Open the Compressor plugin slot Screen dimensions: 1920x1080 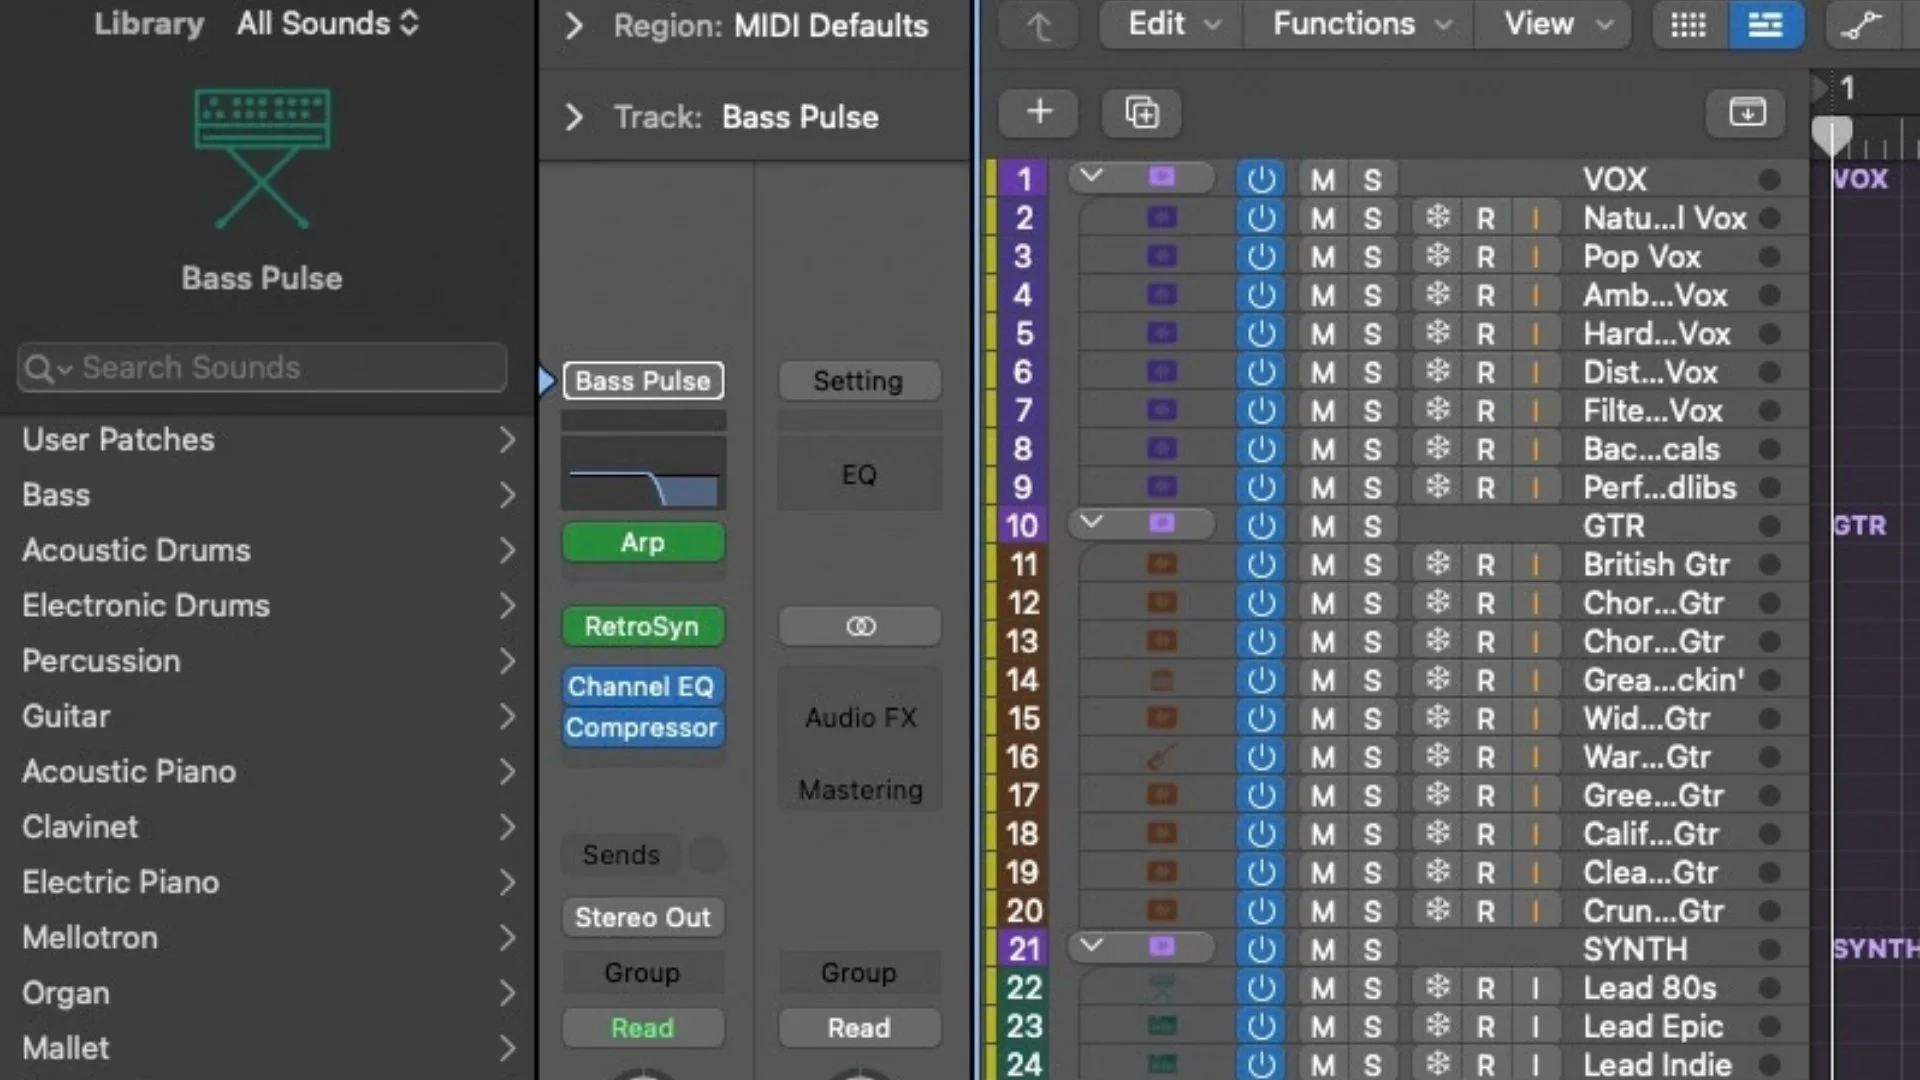tap(643, 728)
